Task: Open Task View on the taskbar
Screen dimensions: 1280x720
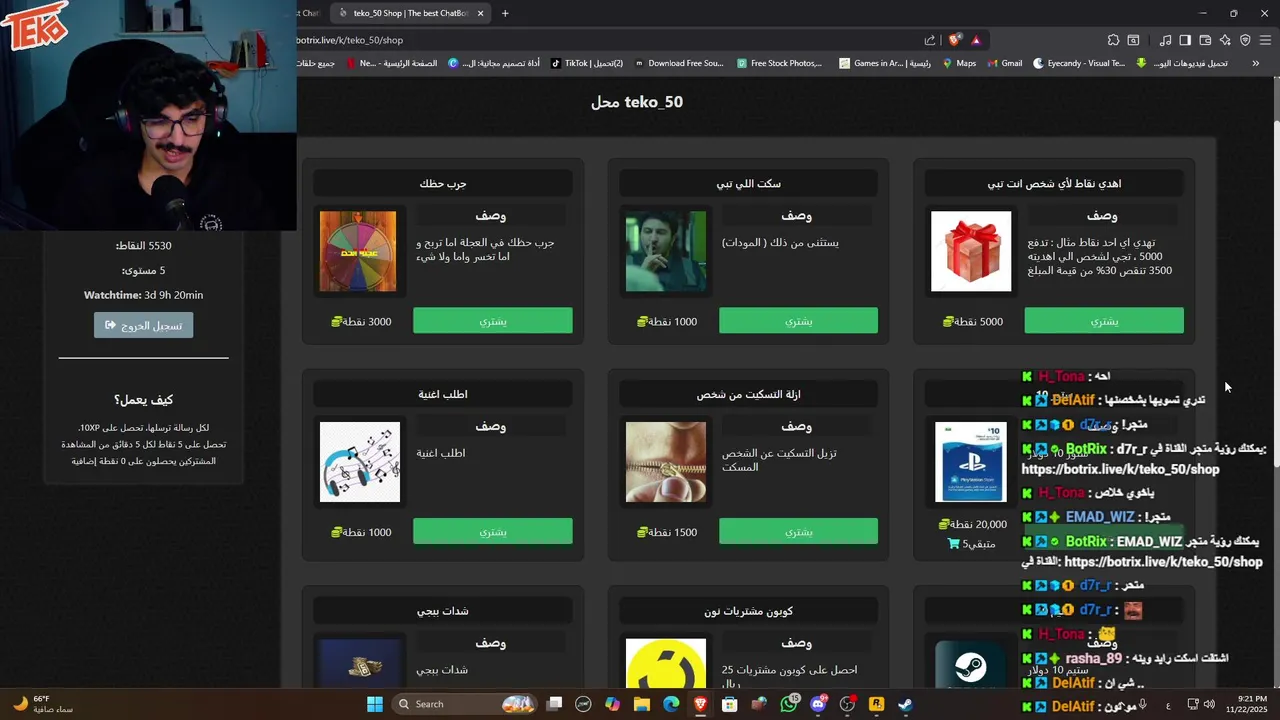Action: click(555, 704)
